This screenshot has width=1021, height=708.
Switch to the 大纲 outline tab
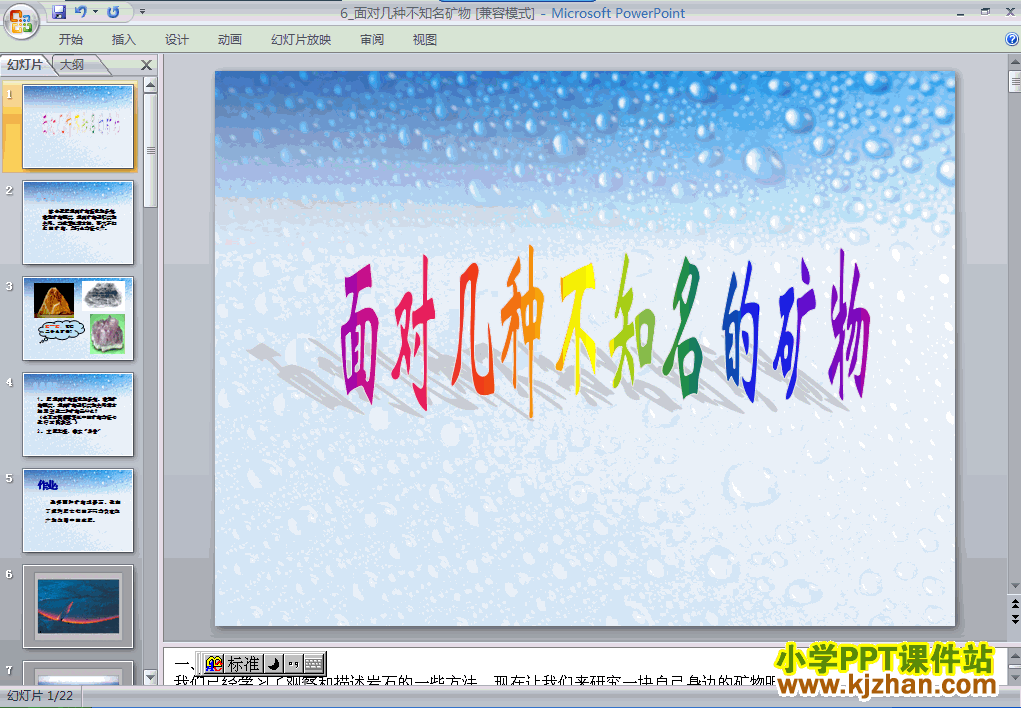coord(72,64)
